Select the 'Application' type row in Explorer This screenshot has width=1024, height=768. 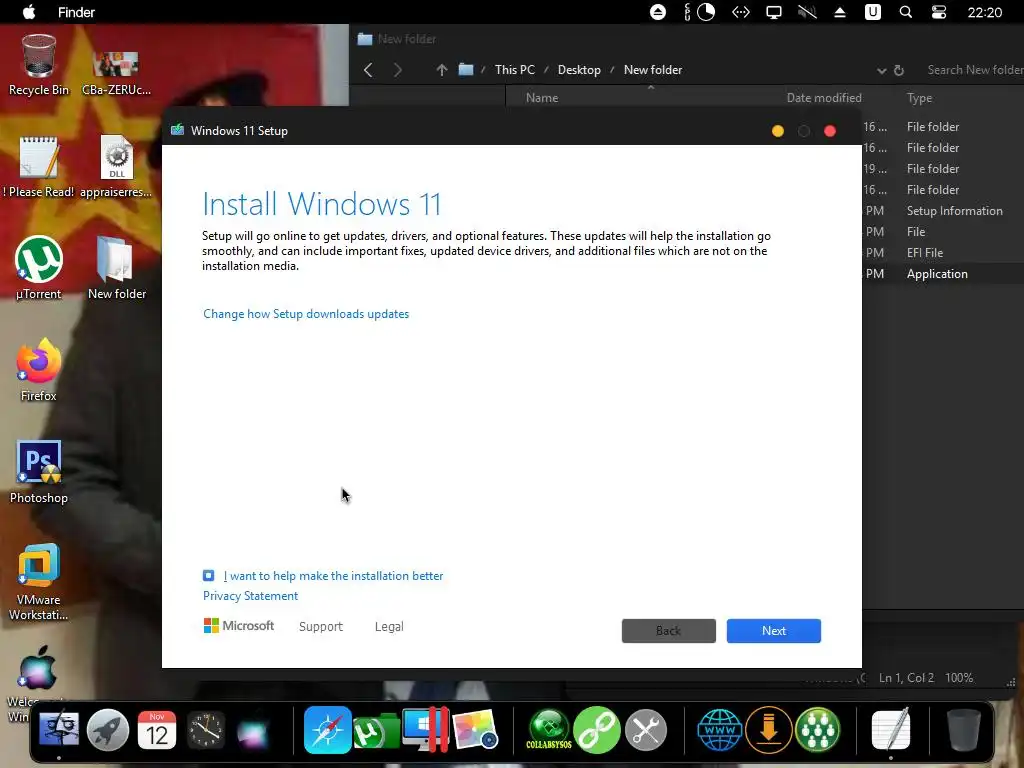937,274
